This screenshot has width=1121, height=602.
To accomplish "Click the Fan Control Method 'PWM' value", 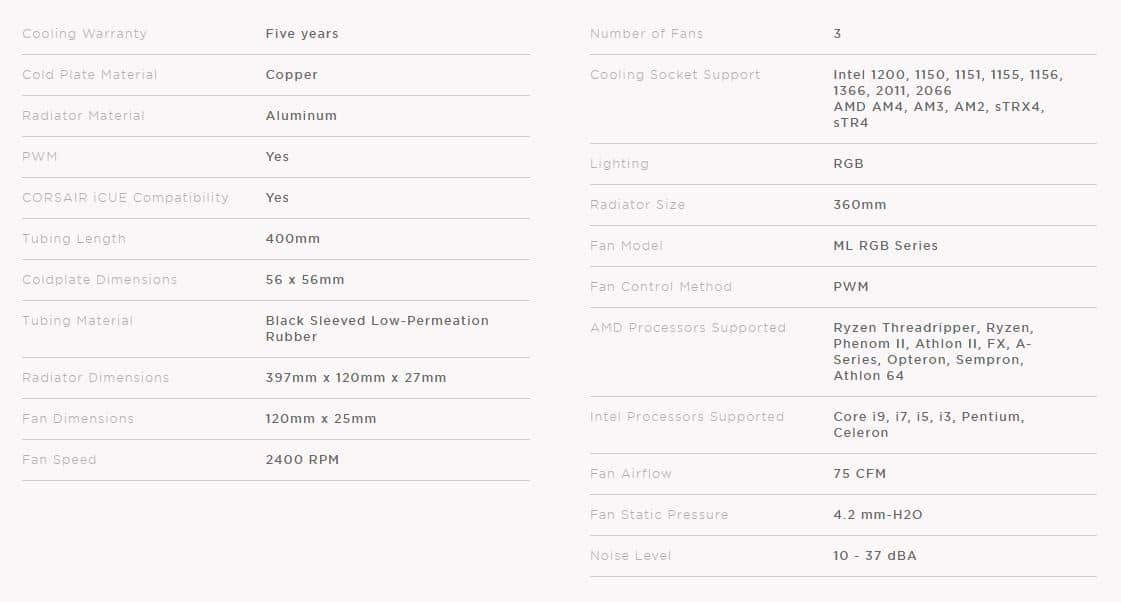I will [x=851, y=286].
